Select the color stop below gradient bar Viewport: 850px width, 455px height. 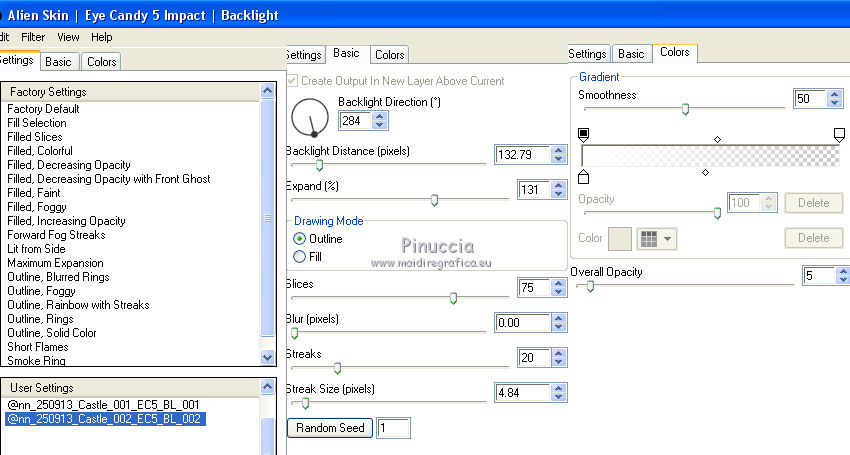point(583,176)
